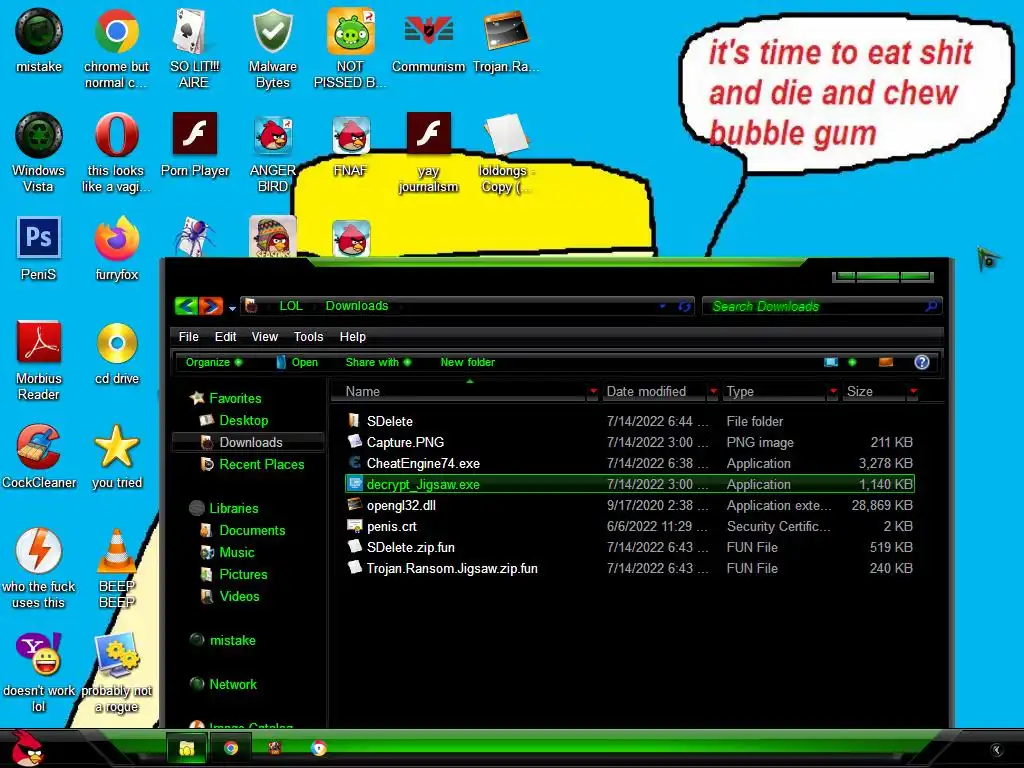Open the Communism desktop icon
This screenshot has height=768, width=1024.
(x=428, y=40)
